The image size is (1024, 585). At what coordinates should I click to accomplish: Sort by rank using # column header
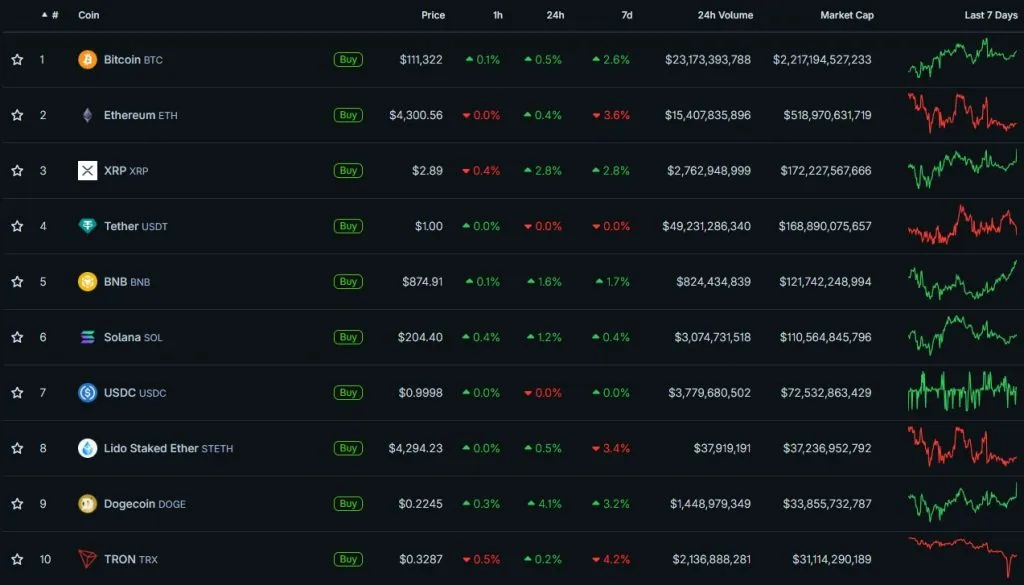(54, 16)
